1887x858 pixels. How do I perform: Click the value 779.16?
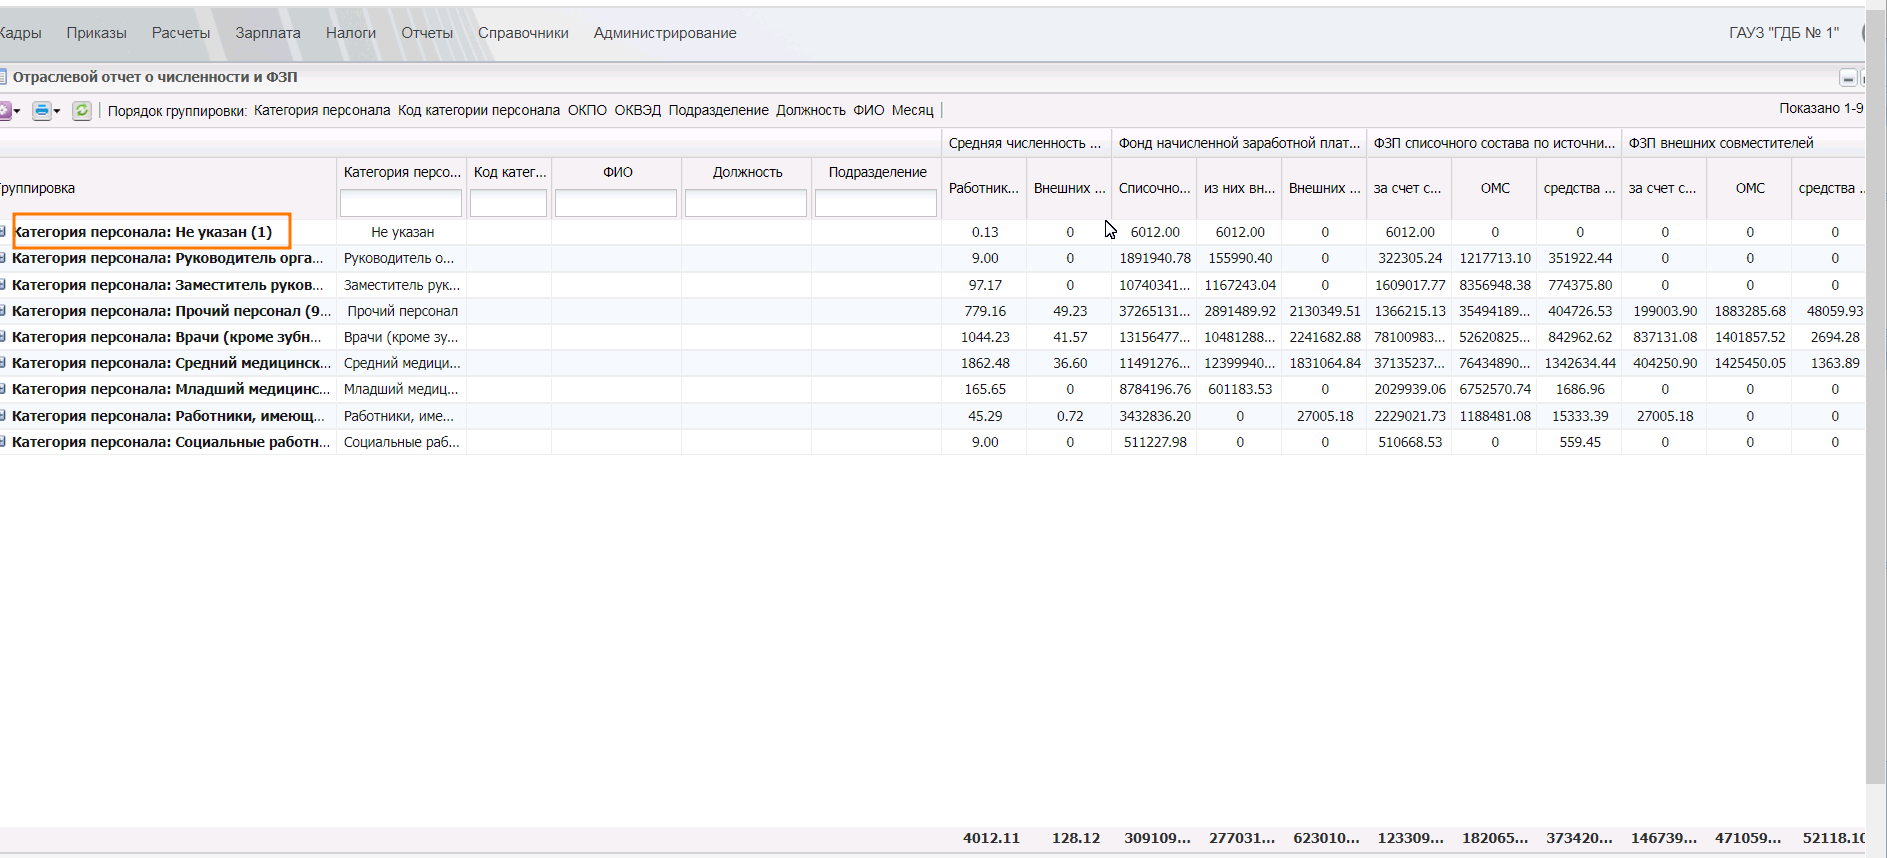985,311
